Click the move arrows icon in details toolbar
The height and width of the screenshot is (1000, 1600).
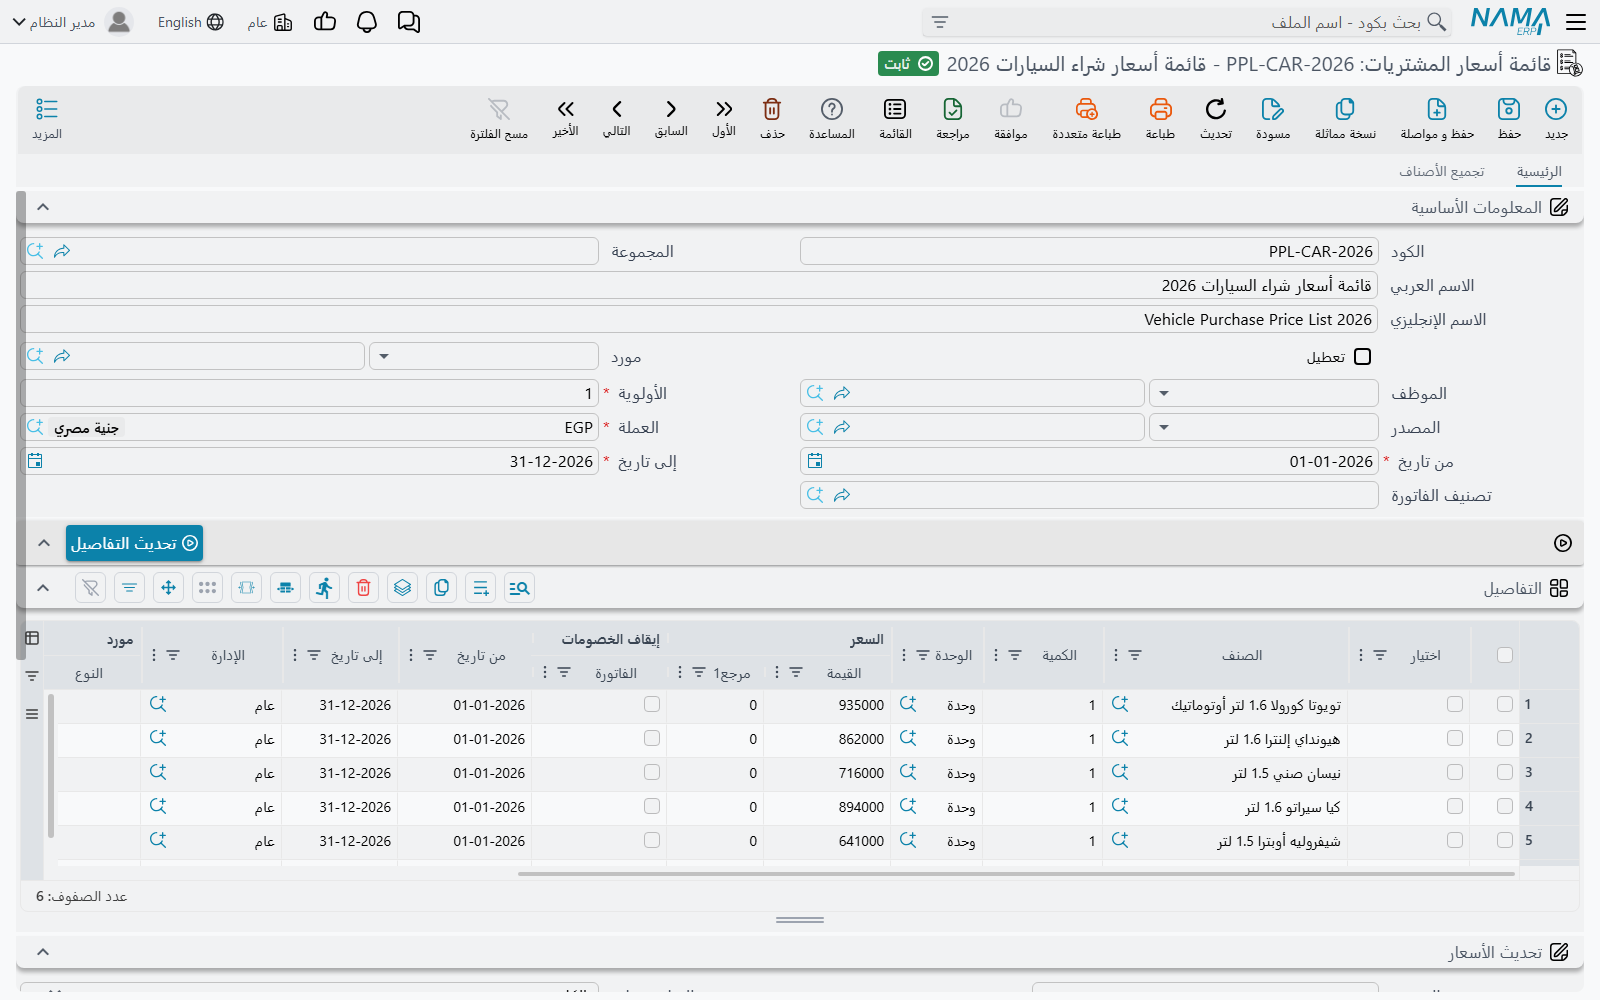pos(169,588)
